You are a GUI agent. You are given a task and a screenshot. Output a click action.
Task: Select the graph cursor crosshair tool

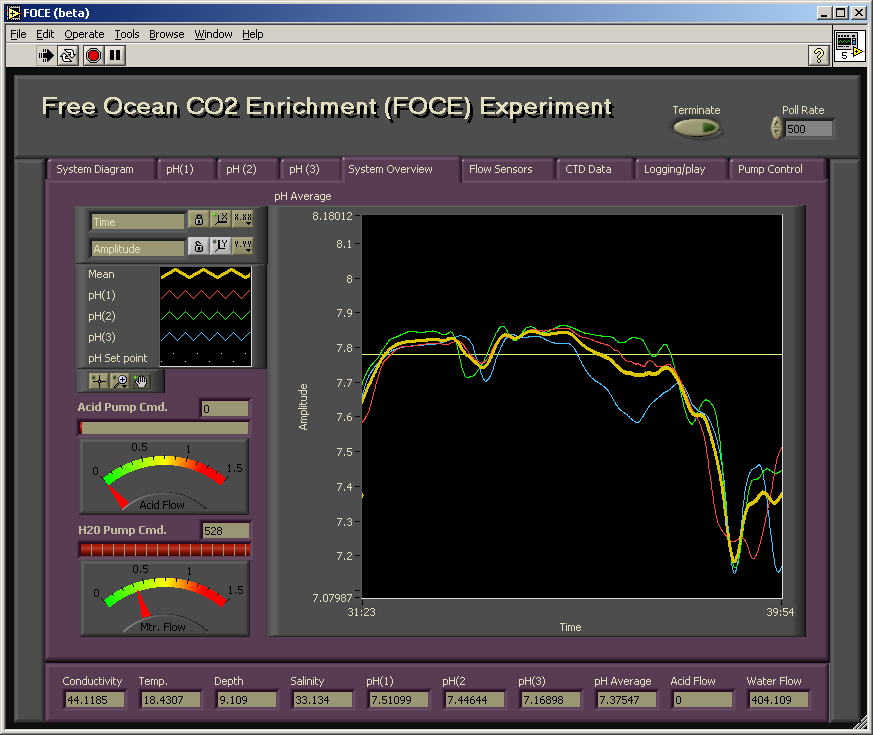99,381
